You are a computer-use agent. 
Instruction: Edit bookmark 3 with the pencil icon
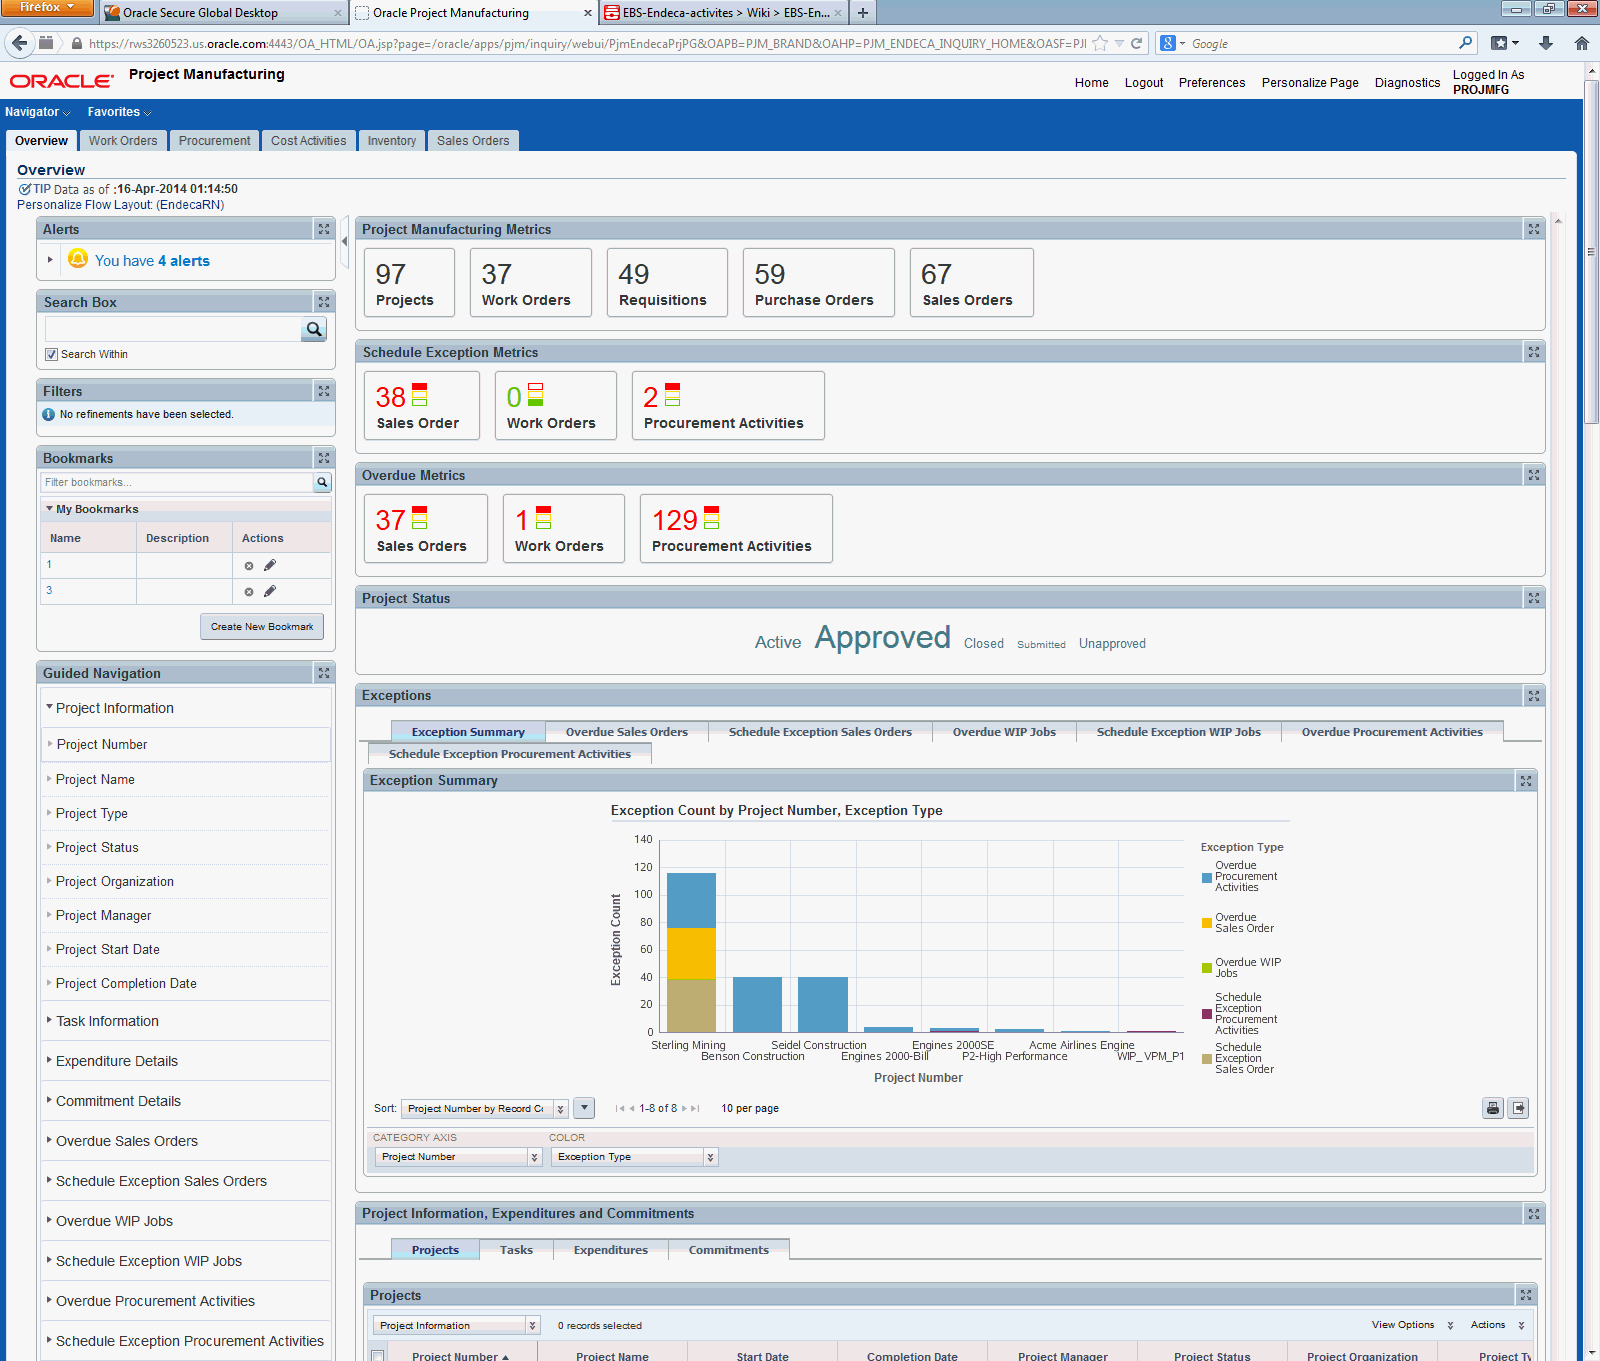click(270, 591)
